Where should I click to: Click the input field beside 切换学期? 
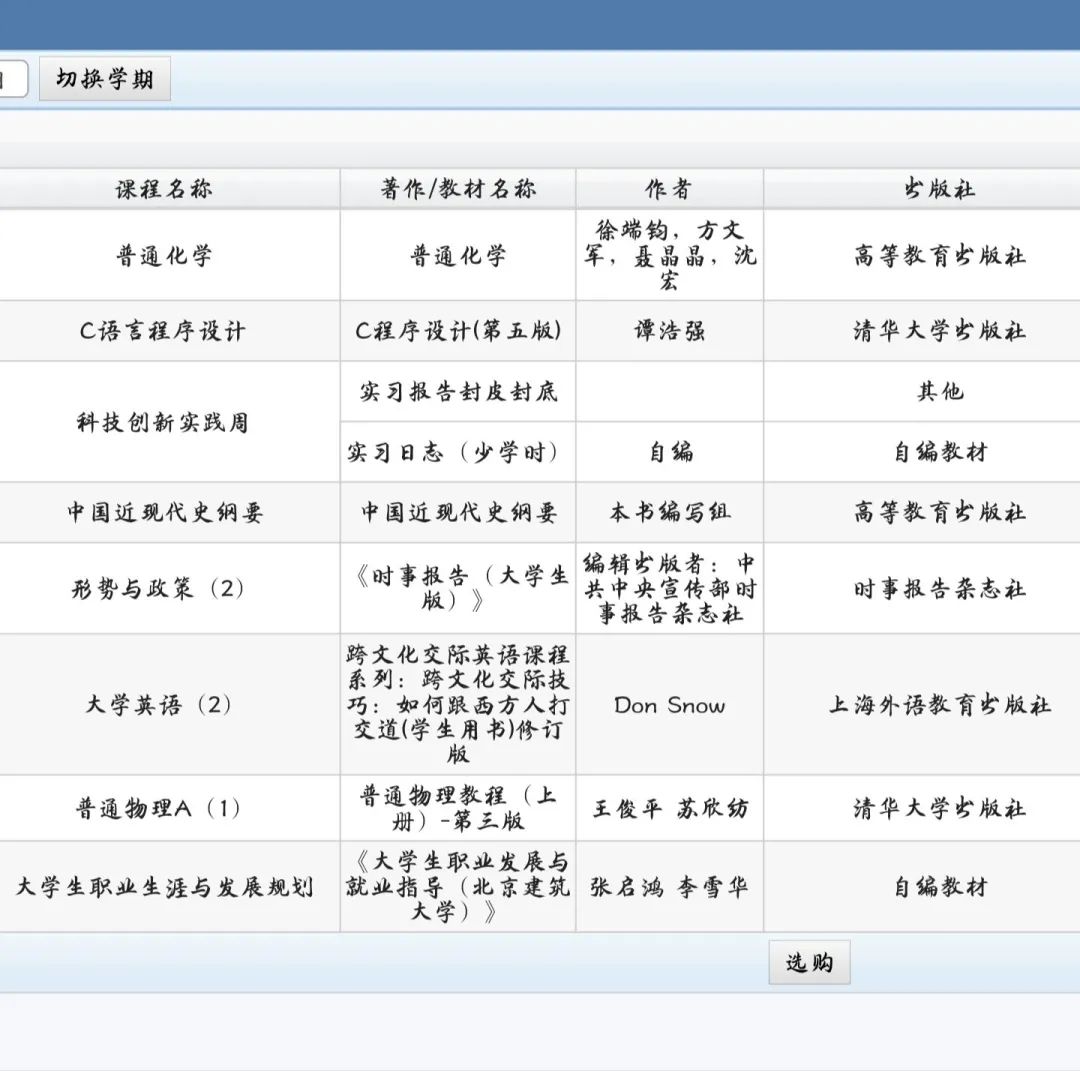(x=10, y=80)
